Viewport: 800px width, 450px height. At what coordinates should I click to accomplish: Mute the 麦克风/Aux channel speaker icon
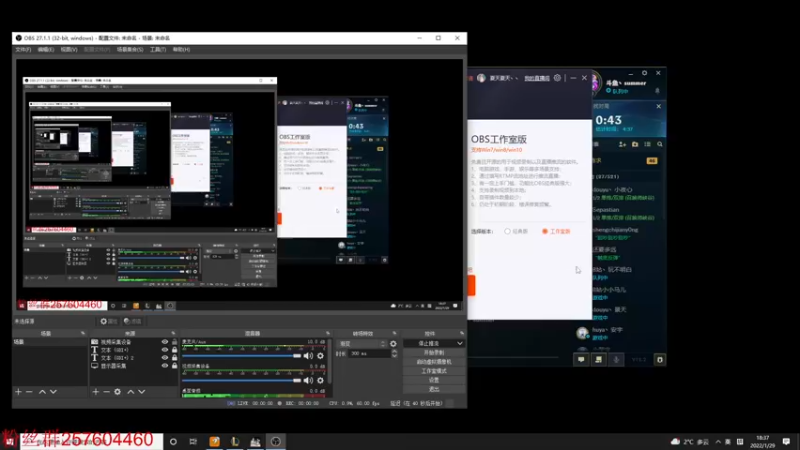pyautogui.click(x=308, y=356)
